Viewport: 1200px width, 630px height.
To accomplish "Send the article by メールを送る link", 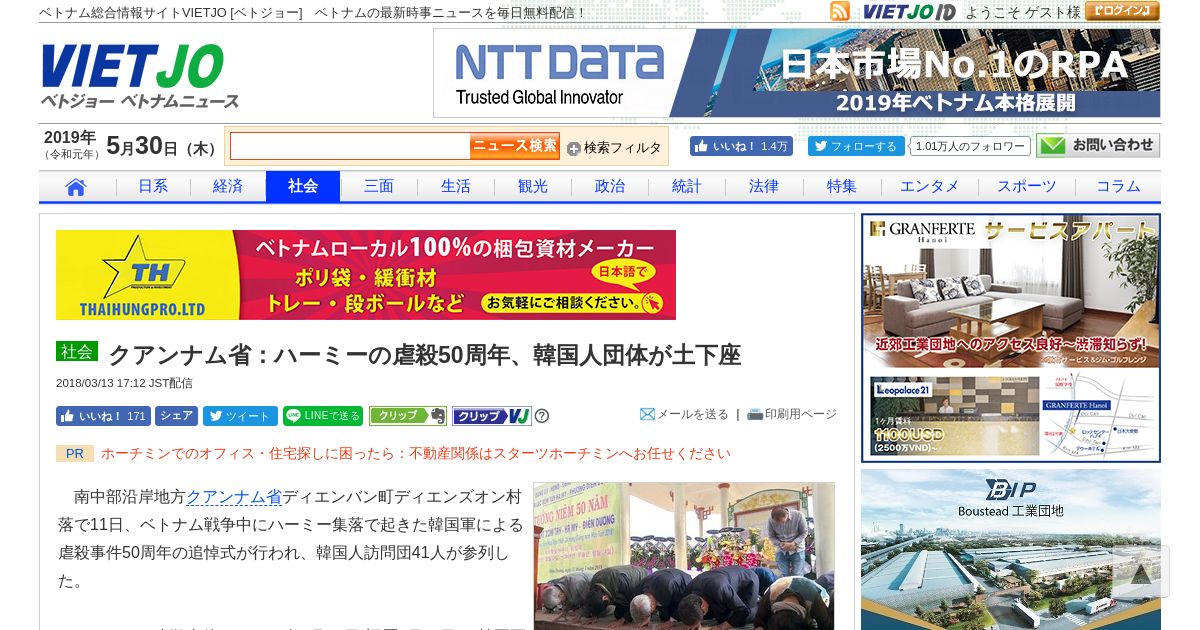I will tap(684, 414).
